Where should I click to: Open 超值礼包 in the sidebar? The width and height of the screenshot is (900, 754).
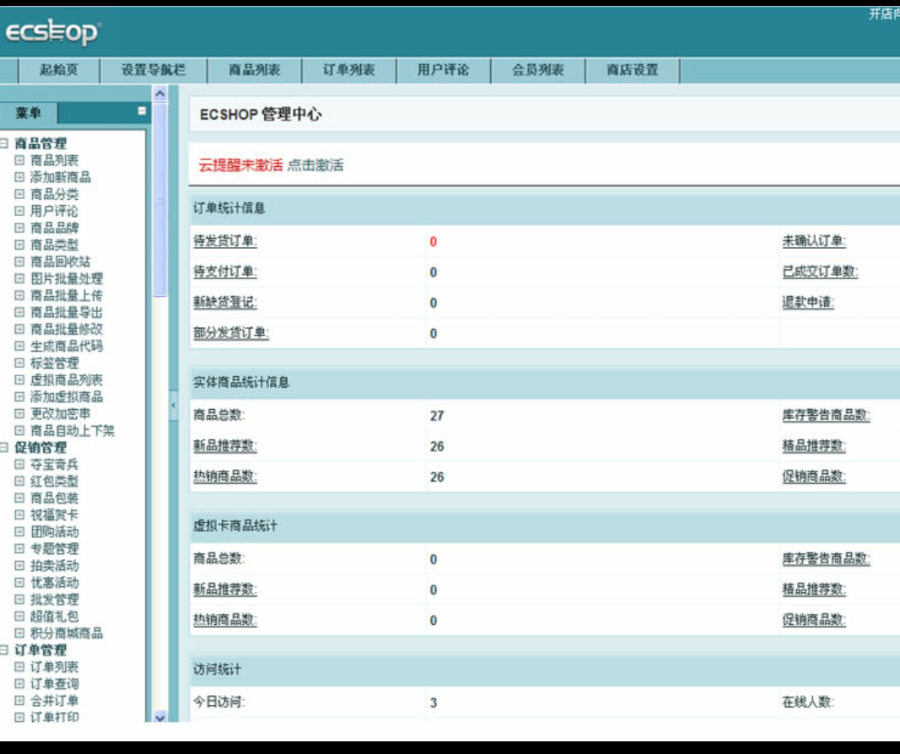(x=54, y=616)
